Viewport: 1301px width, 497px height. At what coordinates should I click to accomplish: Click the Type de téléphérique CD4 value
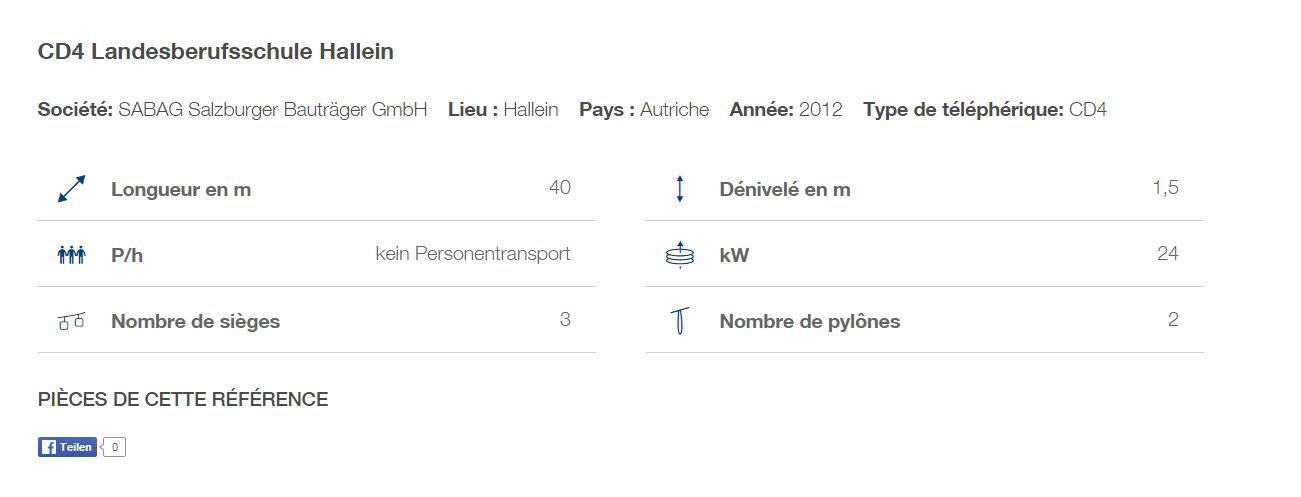(1088, 110)
